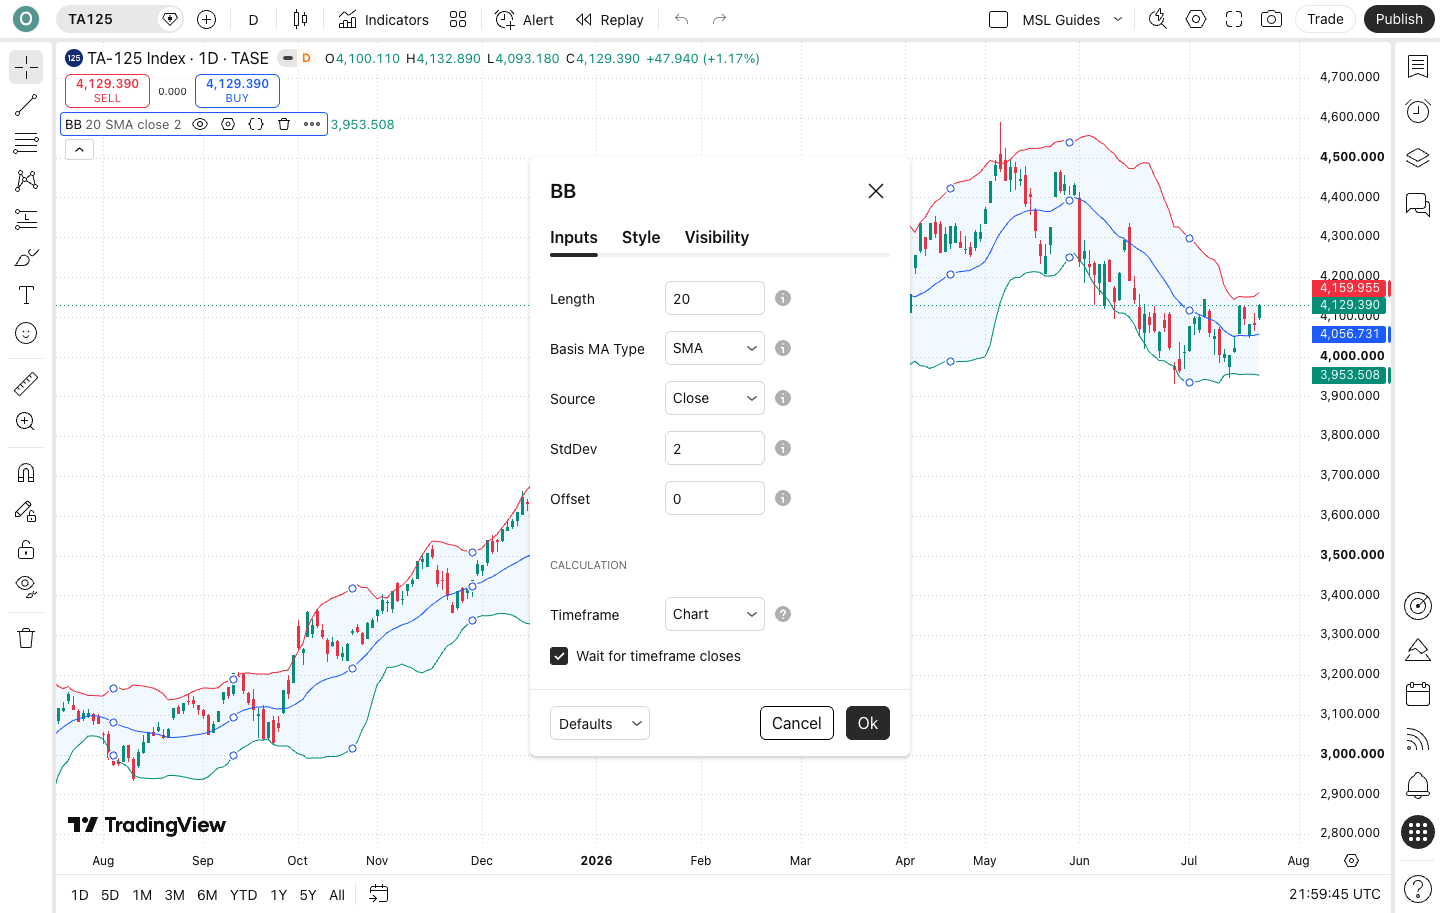Viewport: 1440px width, 913px height.
Task: Expand the MSL Guides dropdown arrow
Action: pos(1118,19)
